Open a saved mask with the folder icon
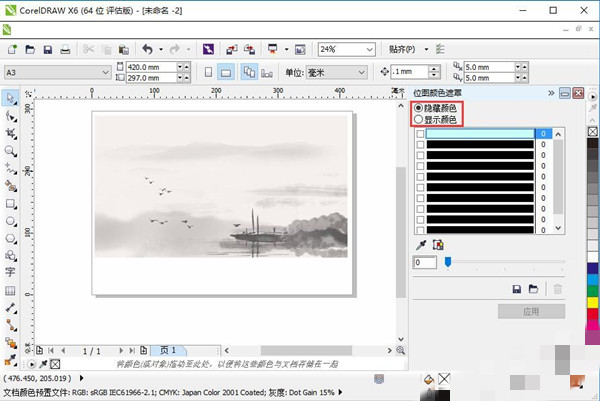The width and height of the screenshot is (600, 401). [x=533, y=289]
